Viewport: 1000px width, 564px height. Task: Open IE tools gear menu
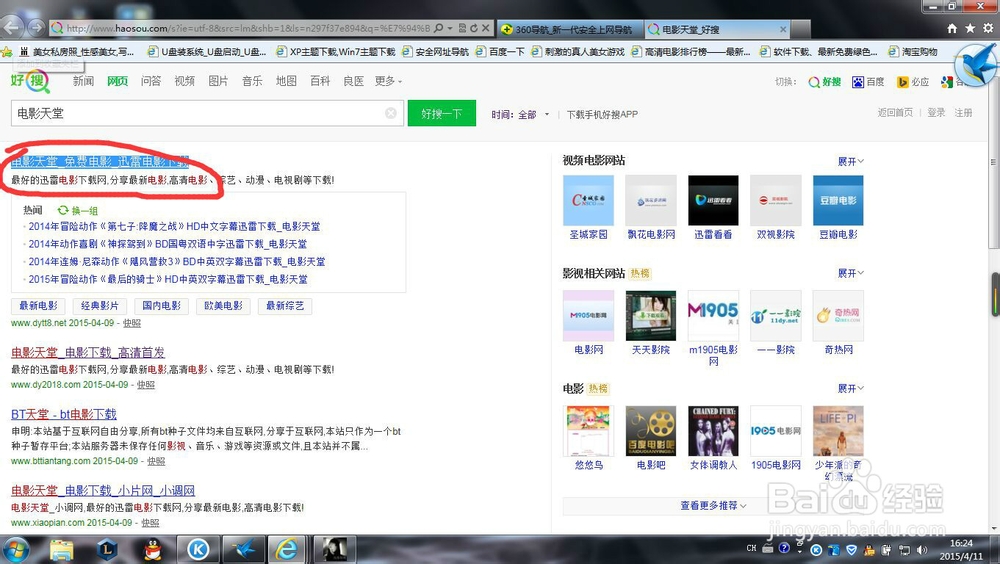(988, 28)
